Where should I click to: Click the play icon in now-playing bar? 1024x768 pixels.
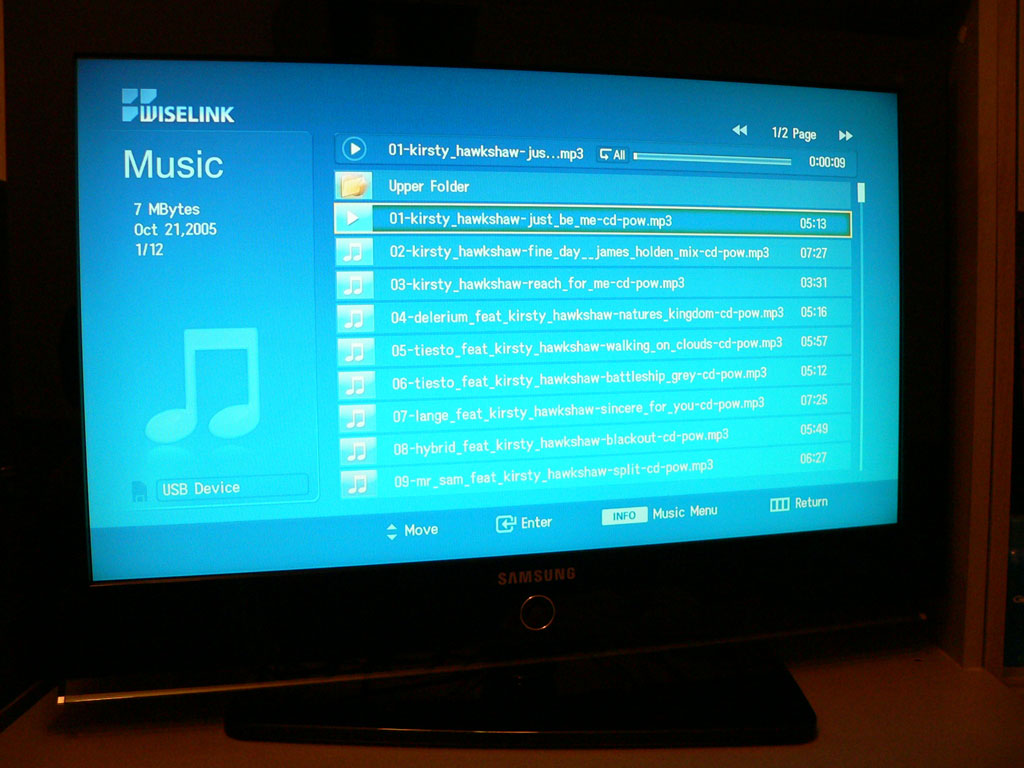click(x=353, y=150)
